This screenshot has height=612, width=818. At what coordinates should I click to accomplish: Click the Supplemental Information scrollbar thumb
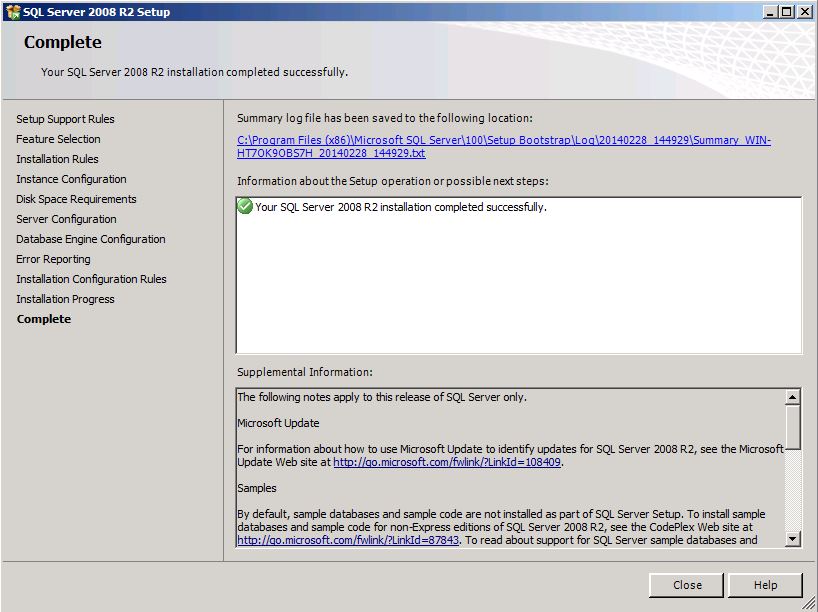[x=793, y=427]
